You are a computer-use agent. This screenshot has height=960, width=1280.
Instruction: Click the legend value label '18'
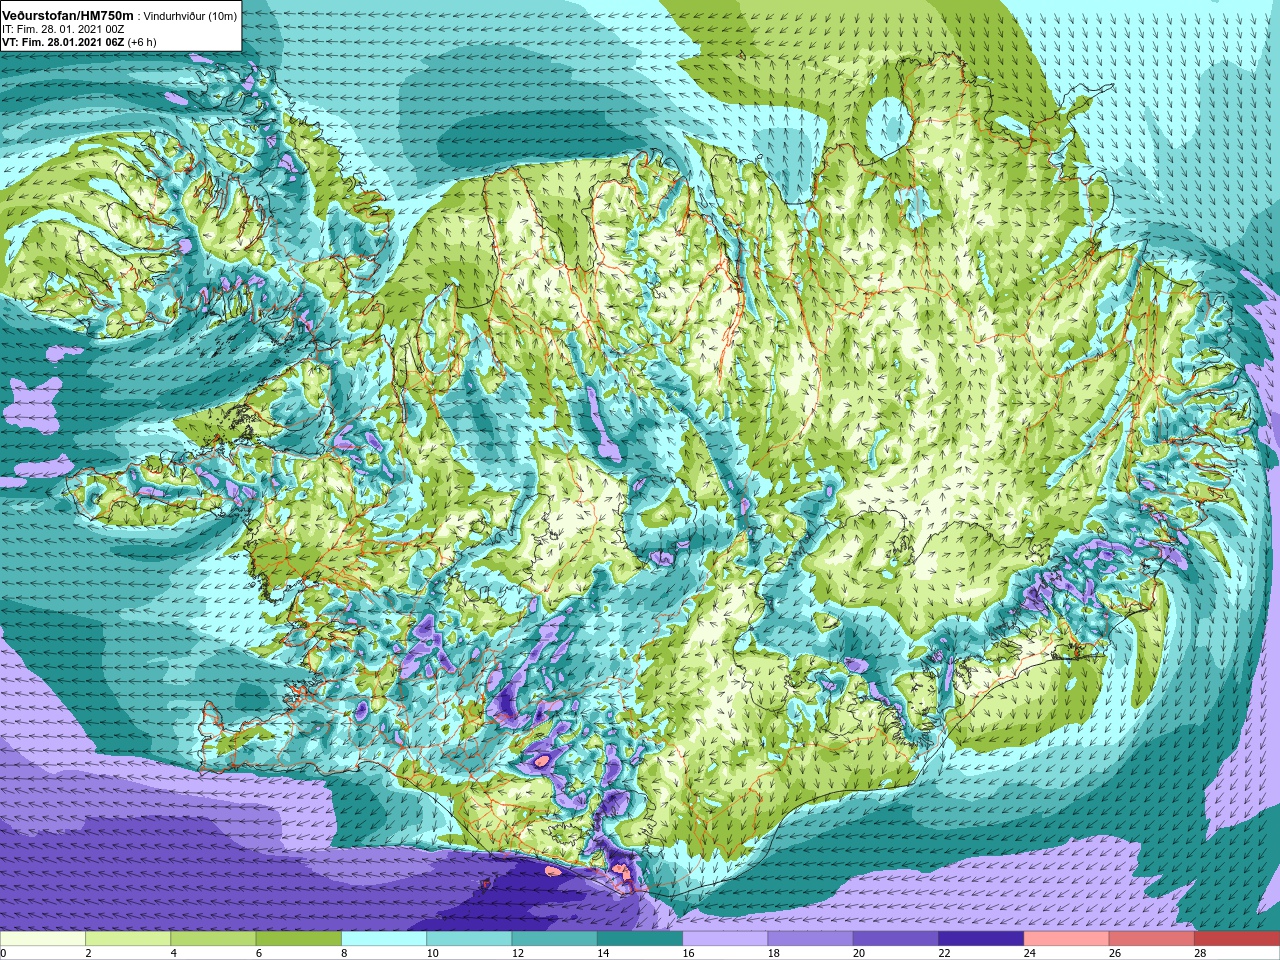(773, 953)
